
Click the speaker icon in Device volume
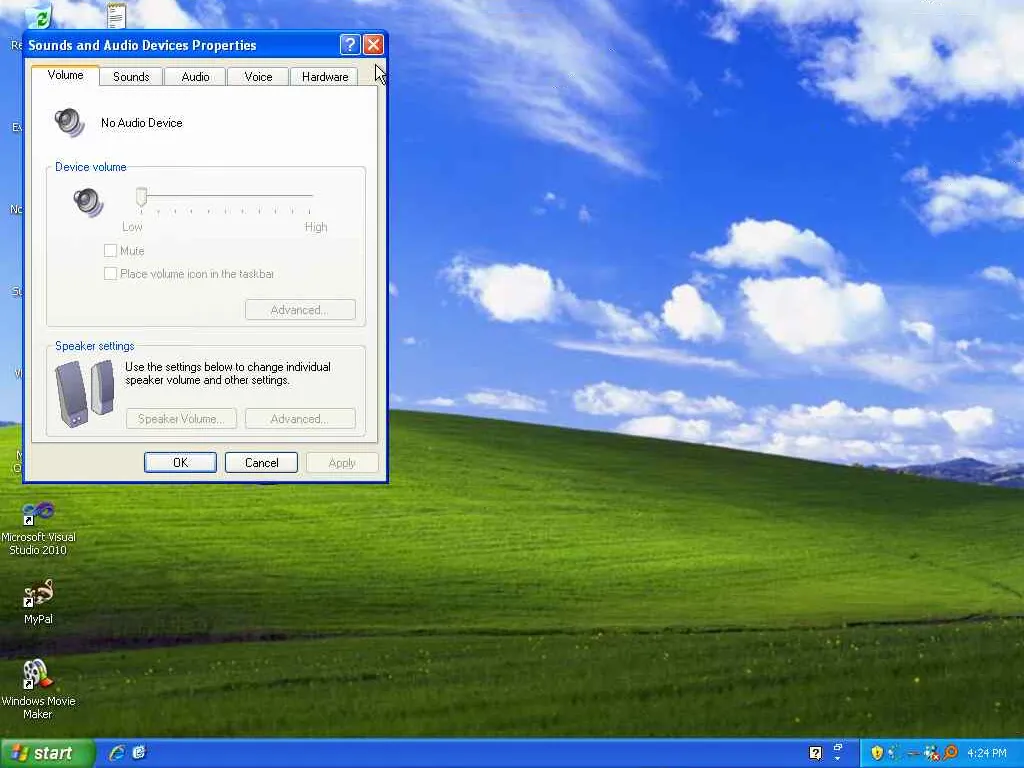[x=88, y=202]
